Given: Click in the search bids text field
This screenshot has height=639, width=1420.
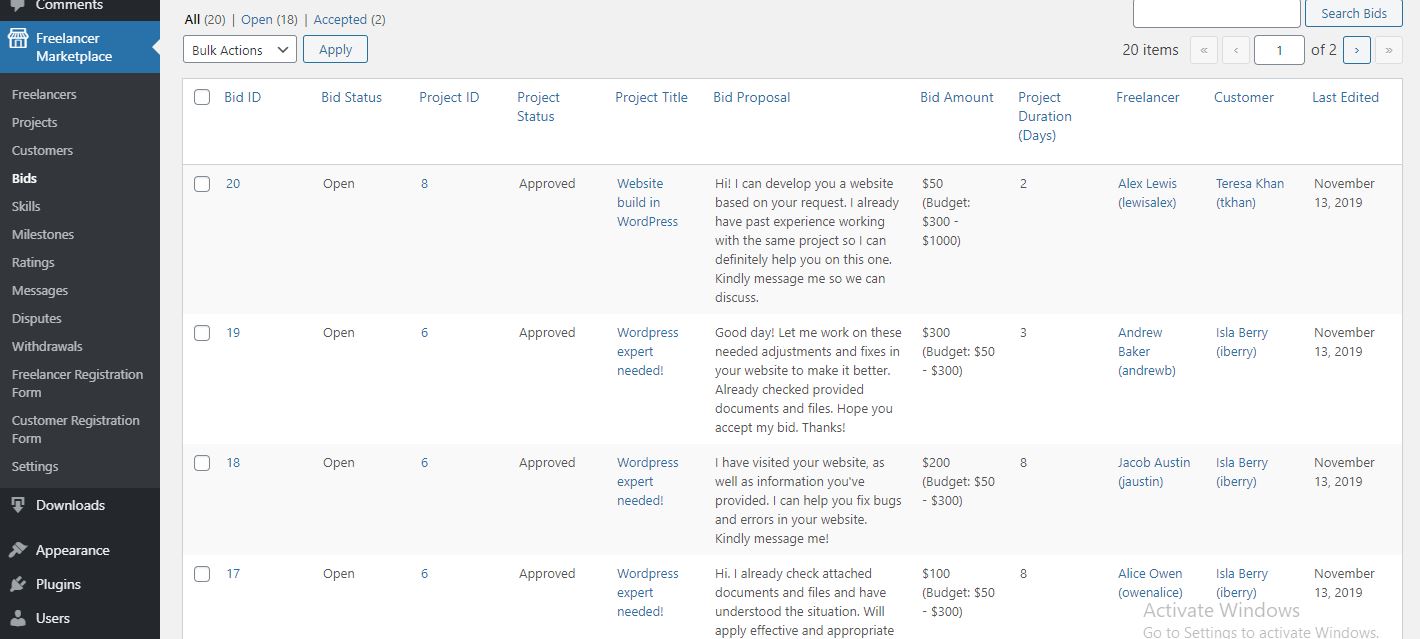Looking at the screenshot, I should (x=1216, y=13).
